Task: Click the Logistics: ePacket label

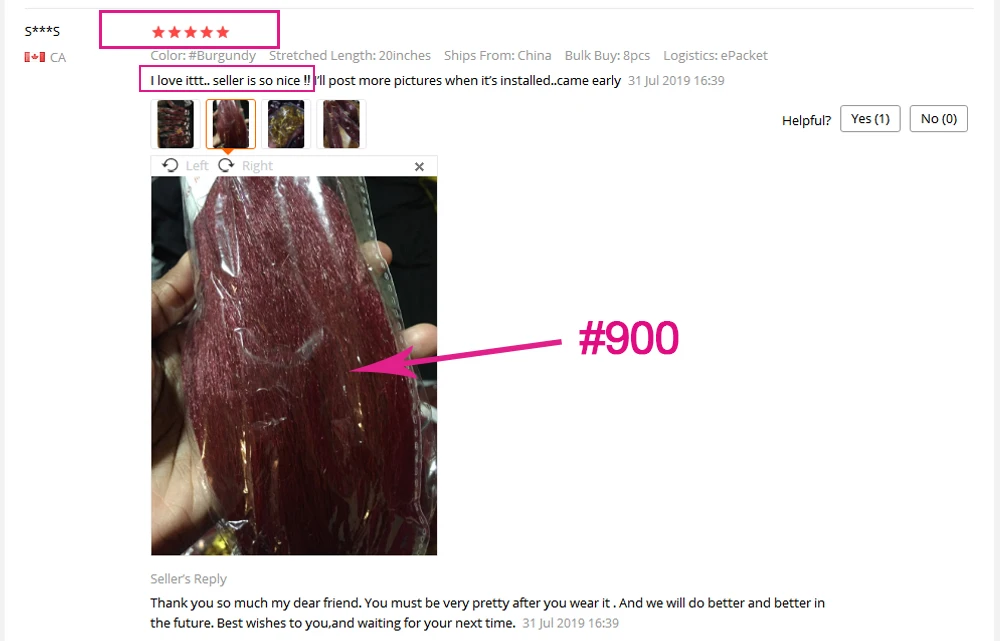Action: pyautogui.click(x=715, y=55)
